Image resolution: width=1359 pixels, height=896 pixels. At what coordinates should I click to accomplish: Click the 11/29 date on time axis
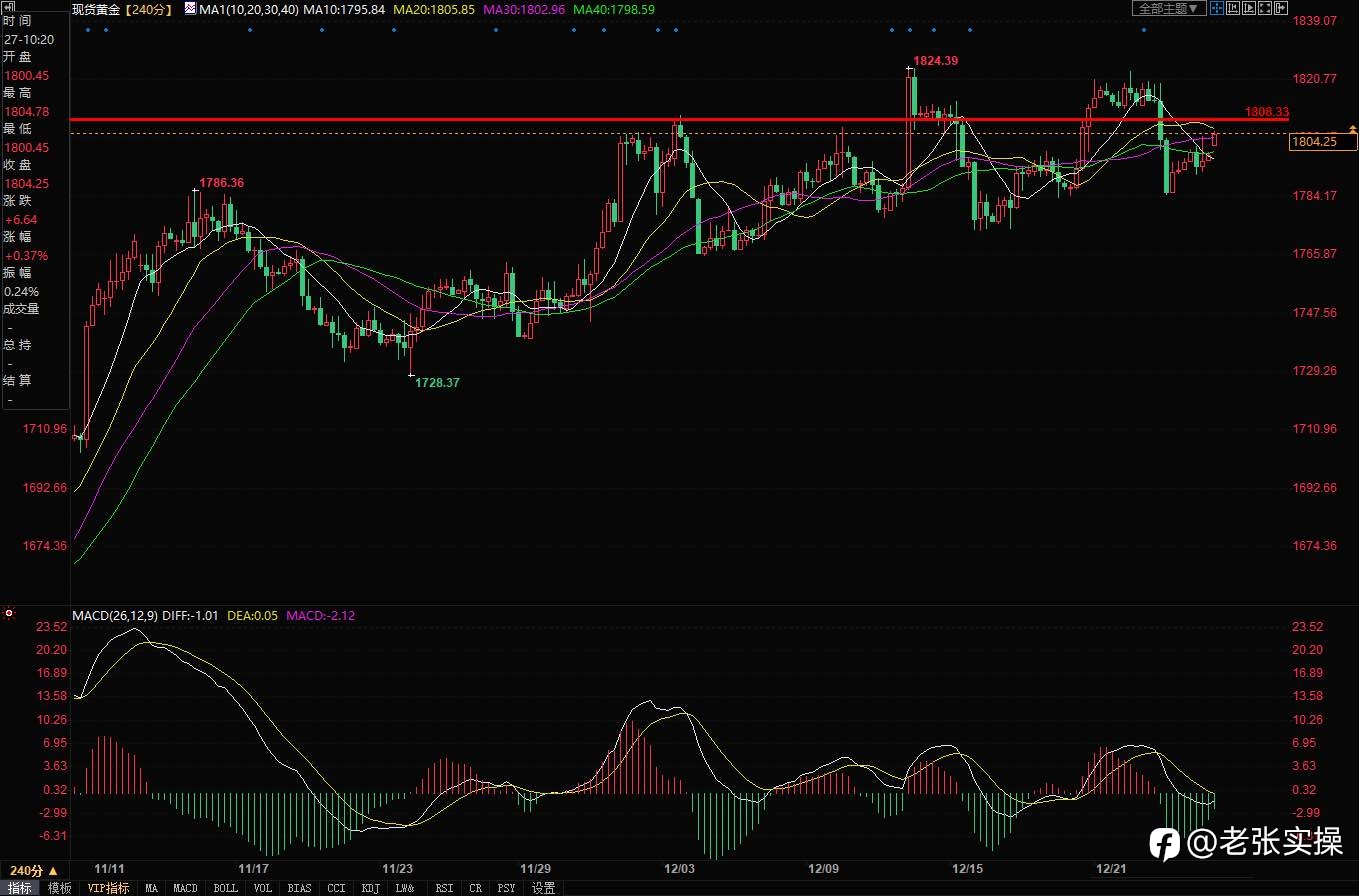click(536, 868)
